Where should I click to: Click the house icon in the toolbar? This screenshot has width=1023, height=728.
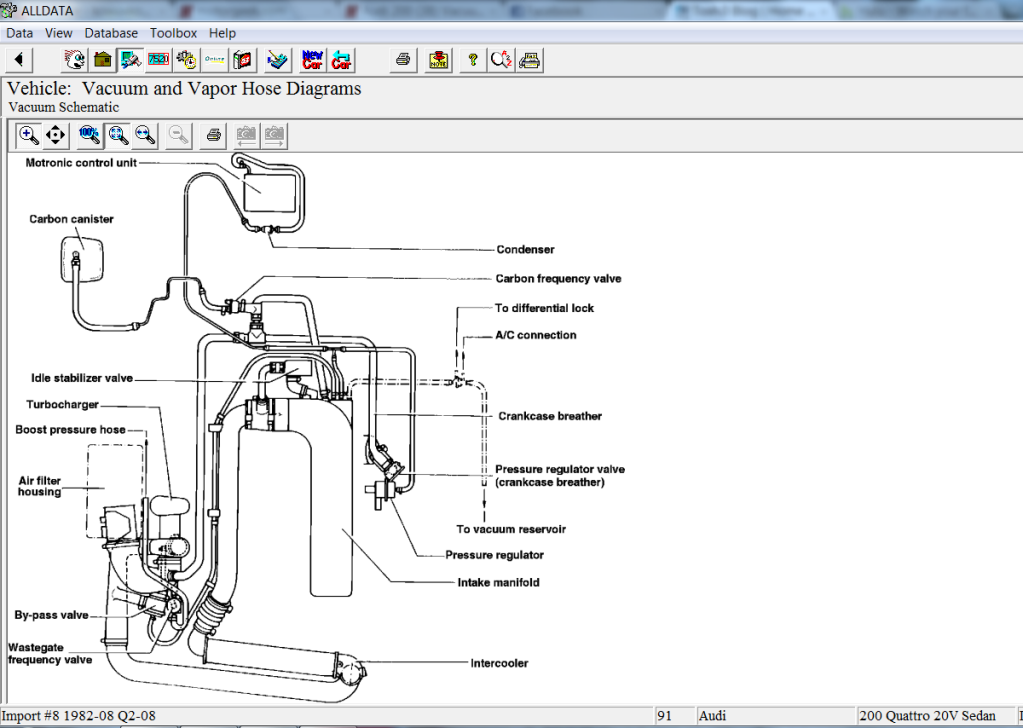click(102, 60)
